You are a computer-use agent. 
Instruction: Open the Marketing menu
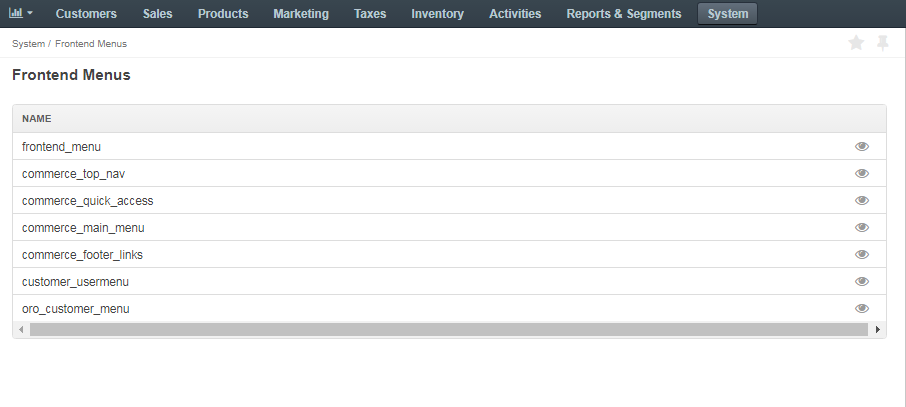click(x=301, y=14)
